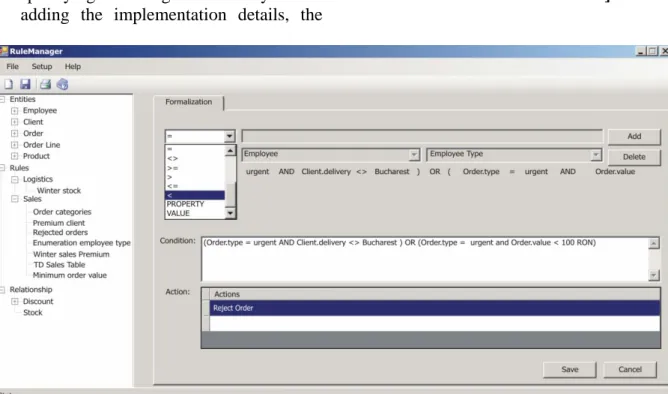Image resolution: width=668 pixels, height=394 pixels.
Task: Open the Help menu
Action: tap(73, 66)
